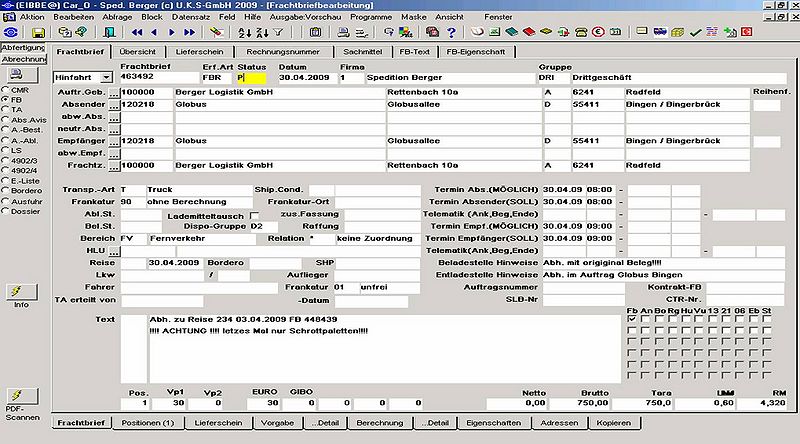The width and height of the screenshot is (800, 444).
Task: Jump to the first record with double-left arrow
Action: (137, 33)
